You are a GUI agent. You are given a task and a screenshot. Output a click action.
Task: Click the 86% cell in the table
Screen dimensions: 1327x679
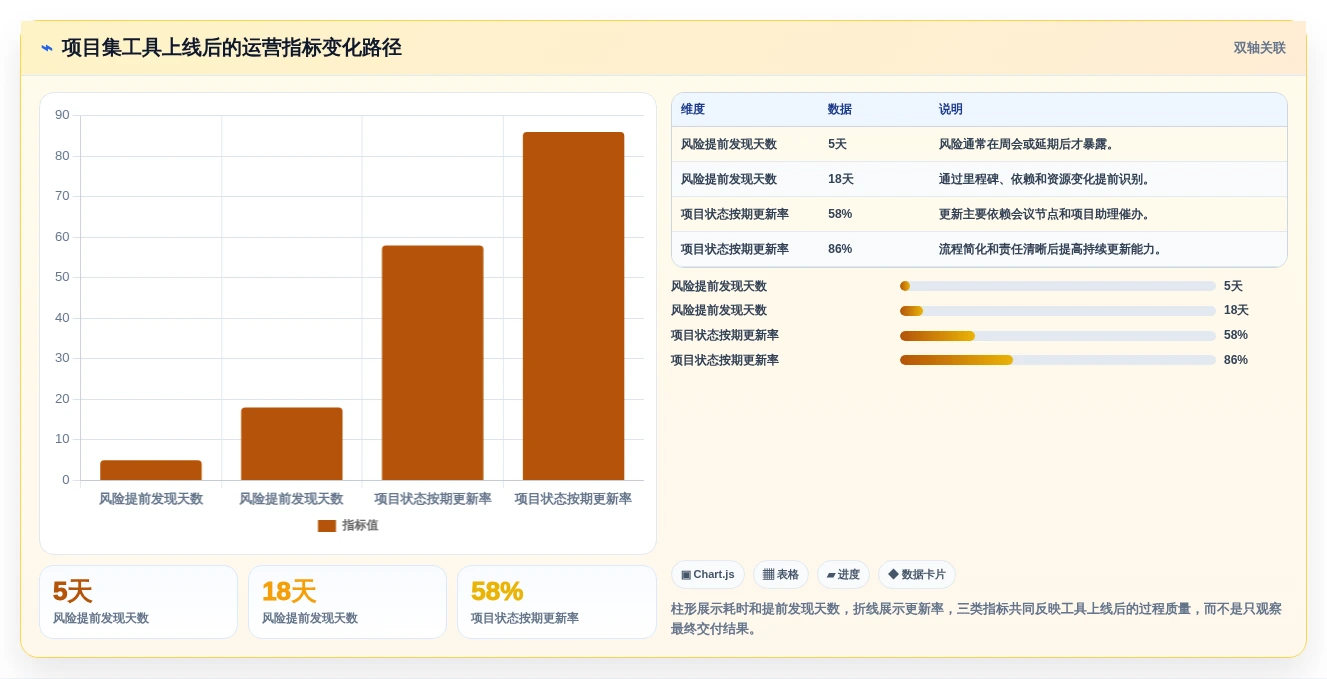(x=840, y=250)
